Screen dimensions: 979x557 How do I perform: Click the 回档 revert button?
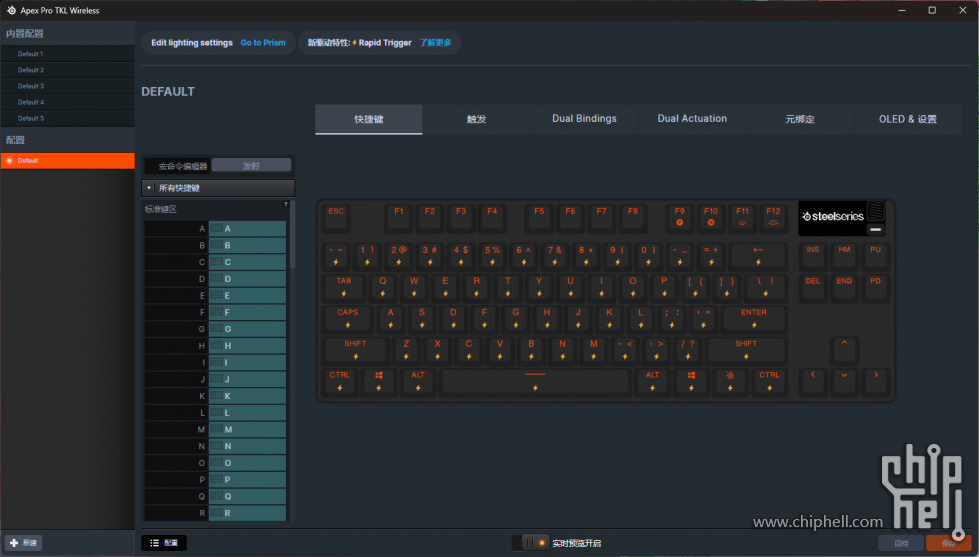pos(901,543)
